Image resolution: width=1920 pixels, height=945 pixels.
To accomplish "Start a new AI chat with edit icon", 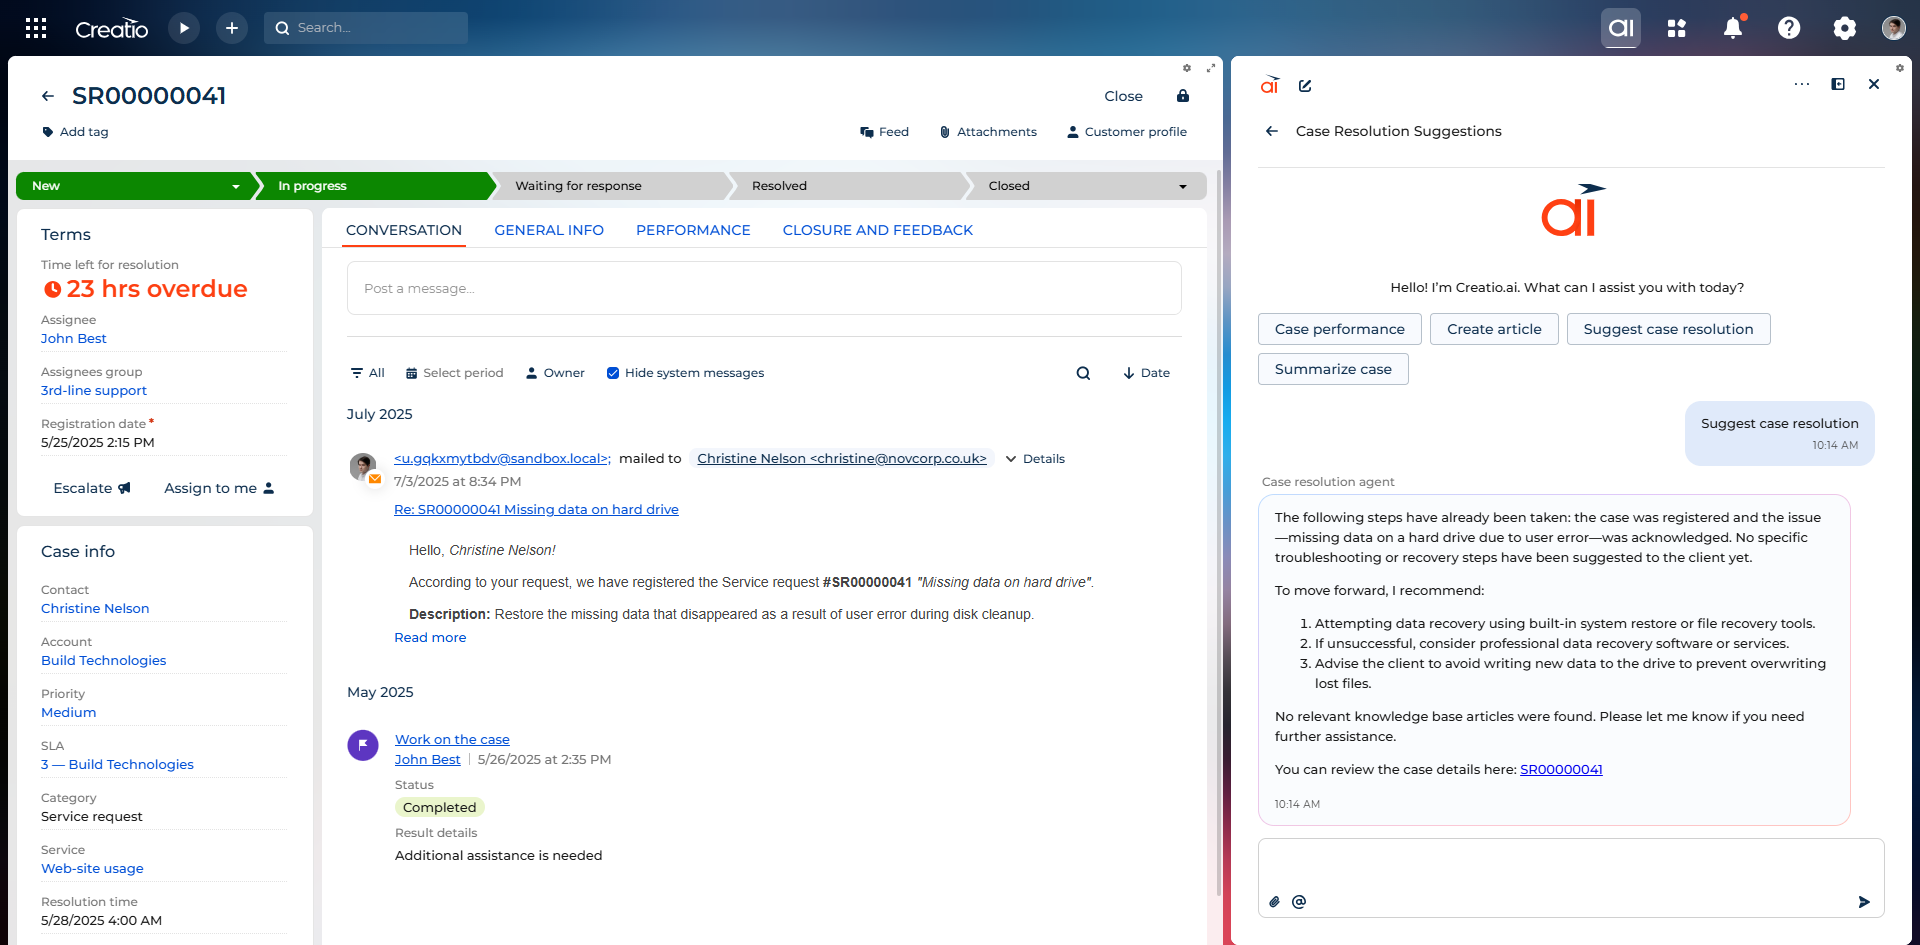I will (1305, 85).
